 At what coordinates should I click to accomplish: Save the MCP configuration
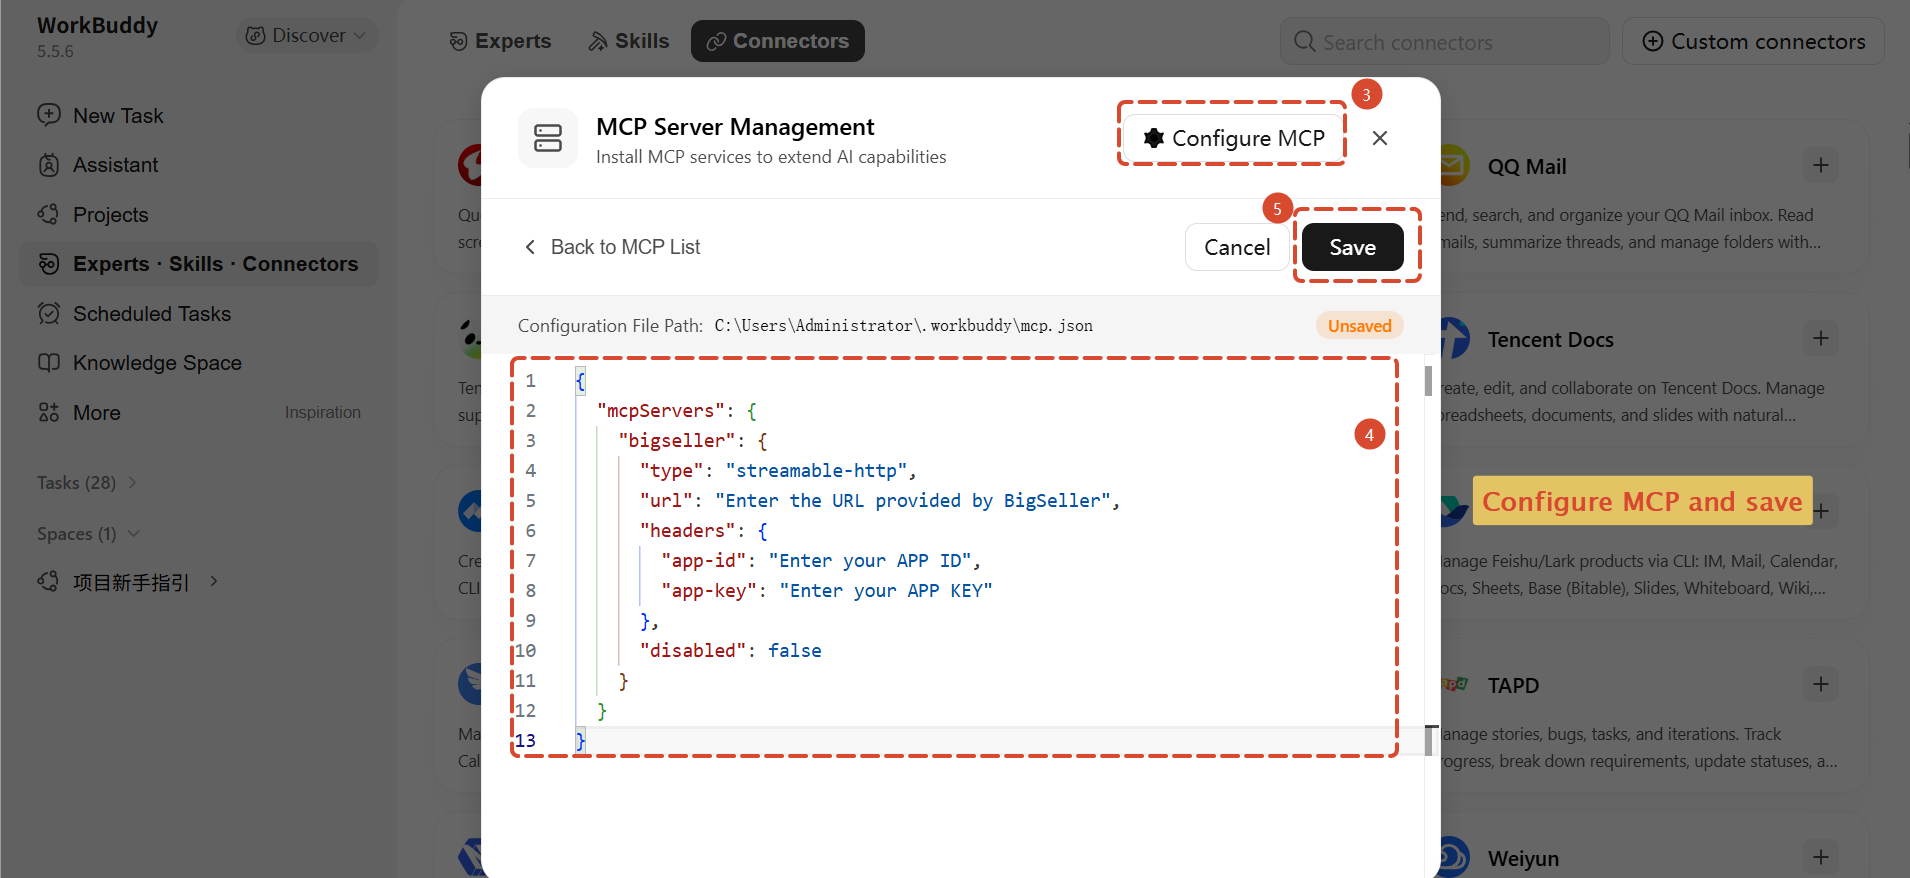(x=1353, y=247)
